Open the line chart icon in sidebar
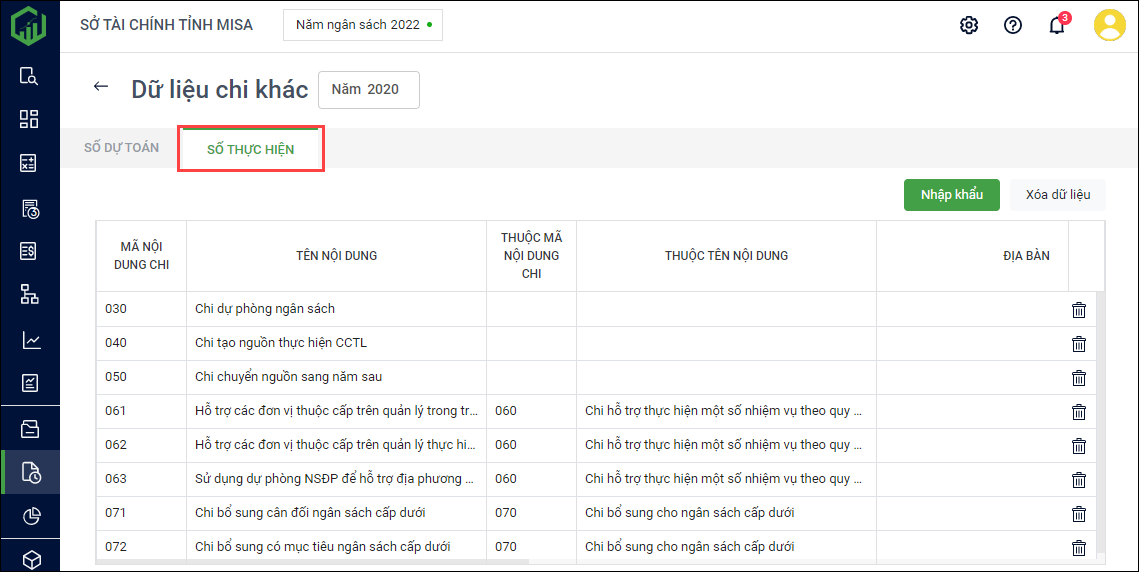This screenshot has width=1139, height=572. click(31, 340)
